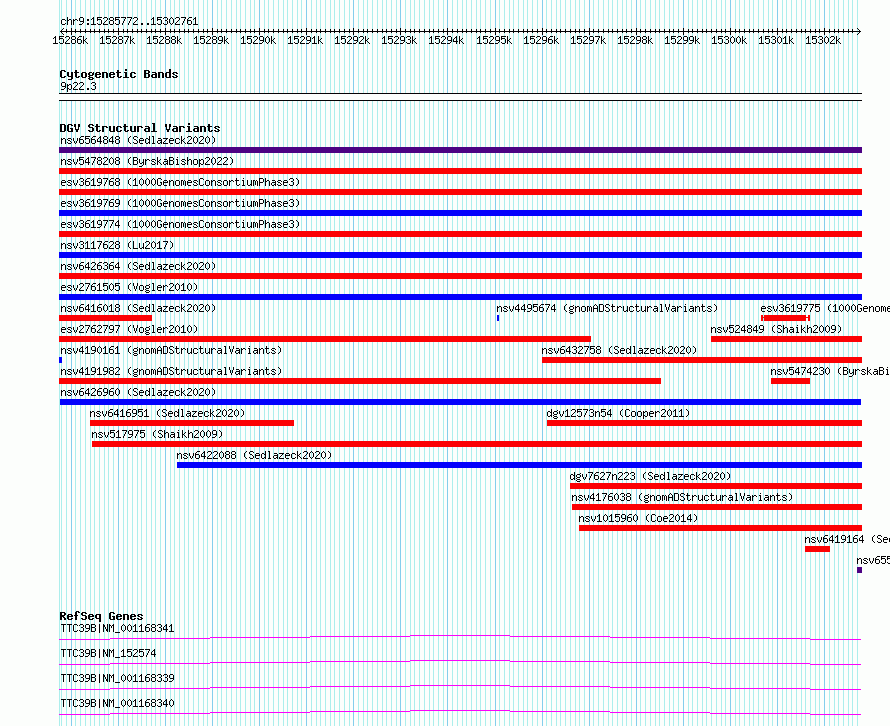Click the DGV Structural Variants track title
Image resolution: width=890 pixels, height=726 pixels.
click(x=140, y=128)
